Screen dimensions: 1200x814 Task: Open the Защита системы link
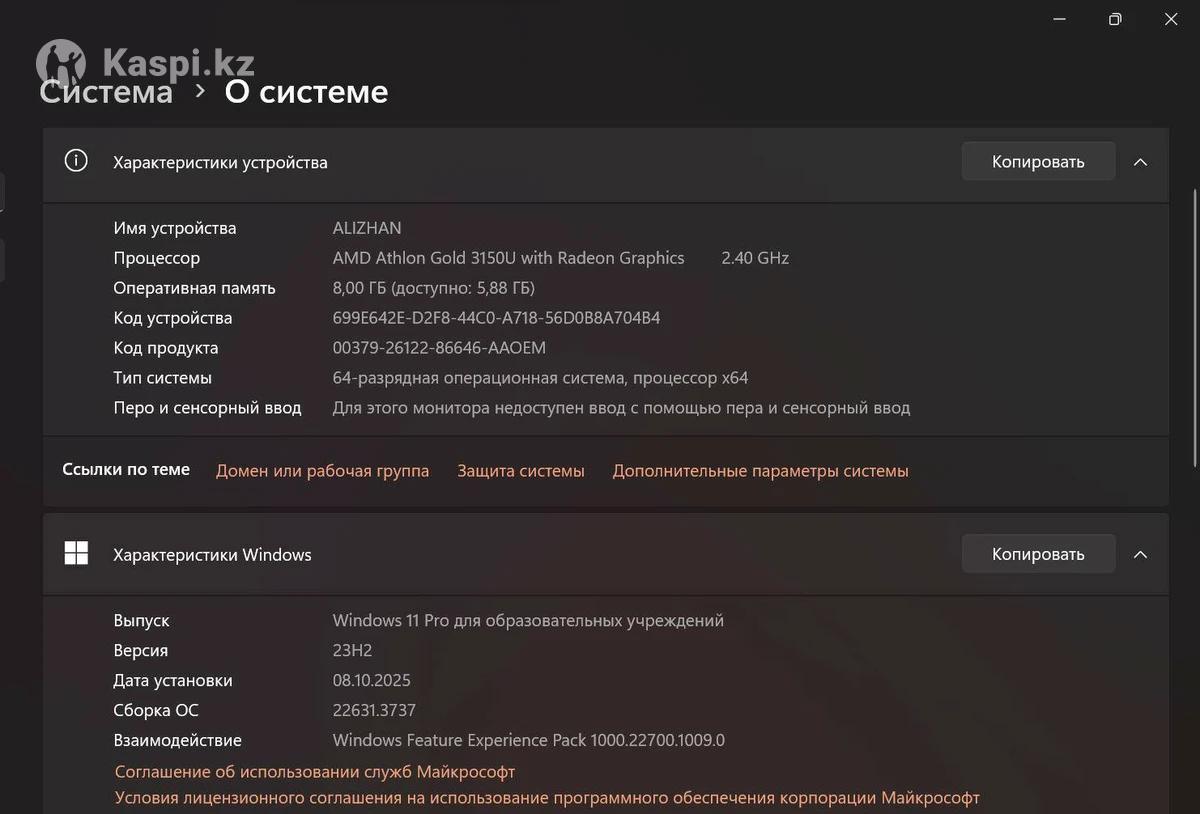[521, 471]
